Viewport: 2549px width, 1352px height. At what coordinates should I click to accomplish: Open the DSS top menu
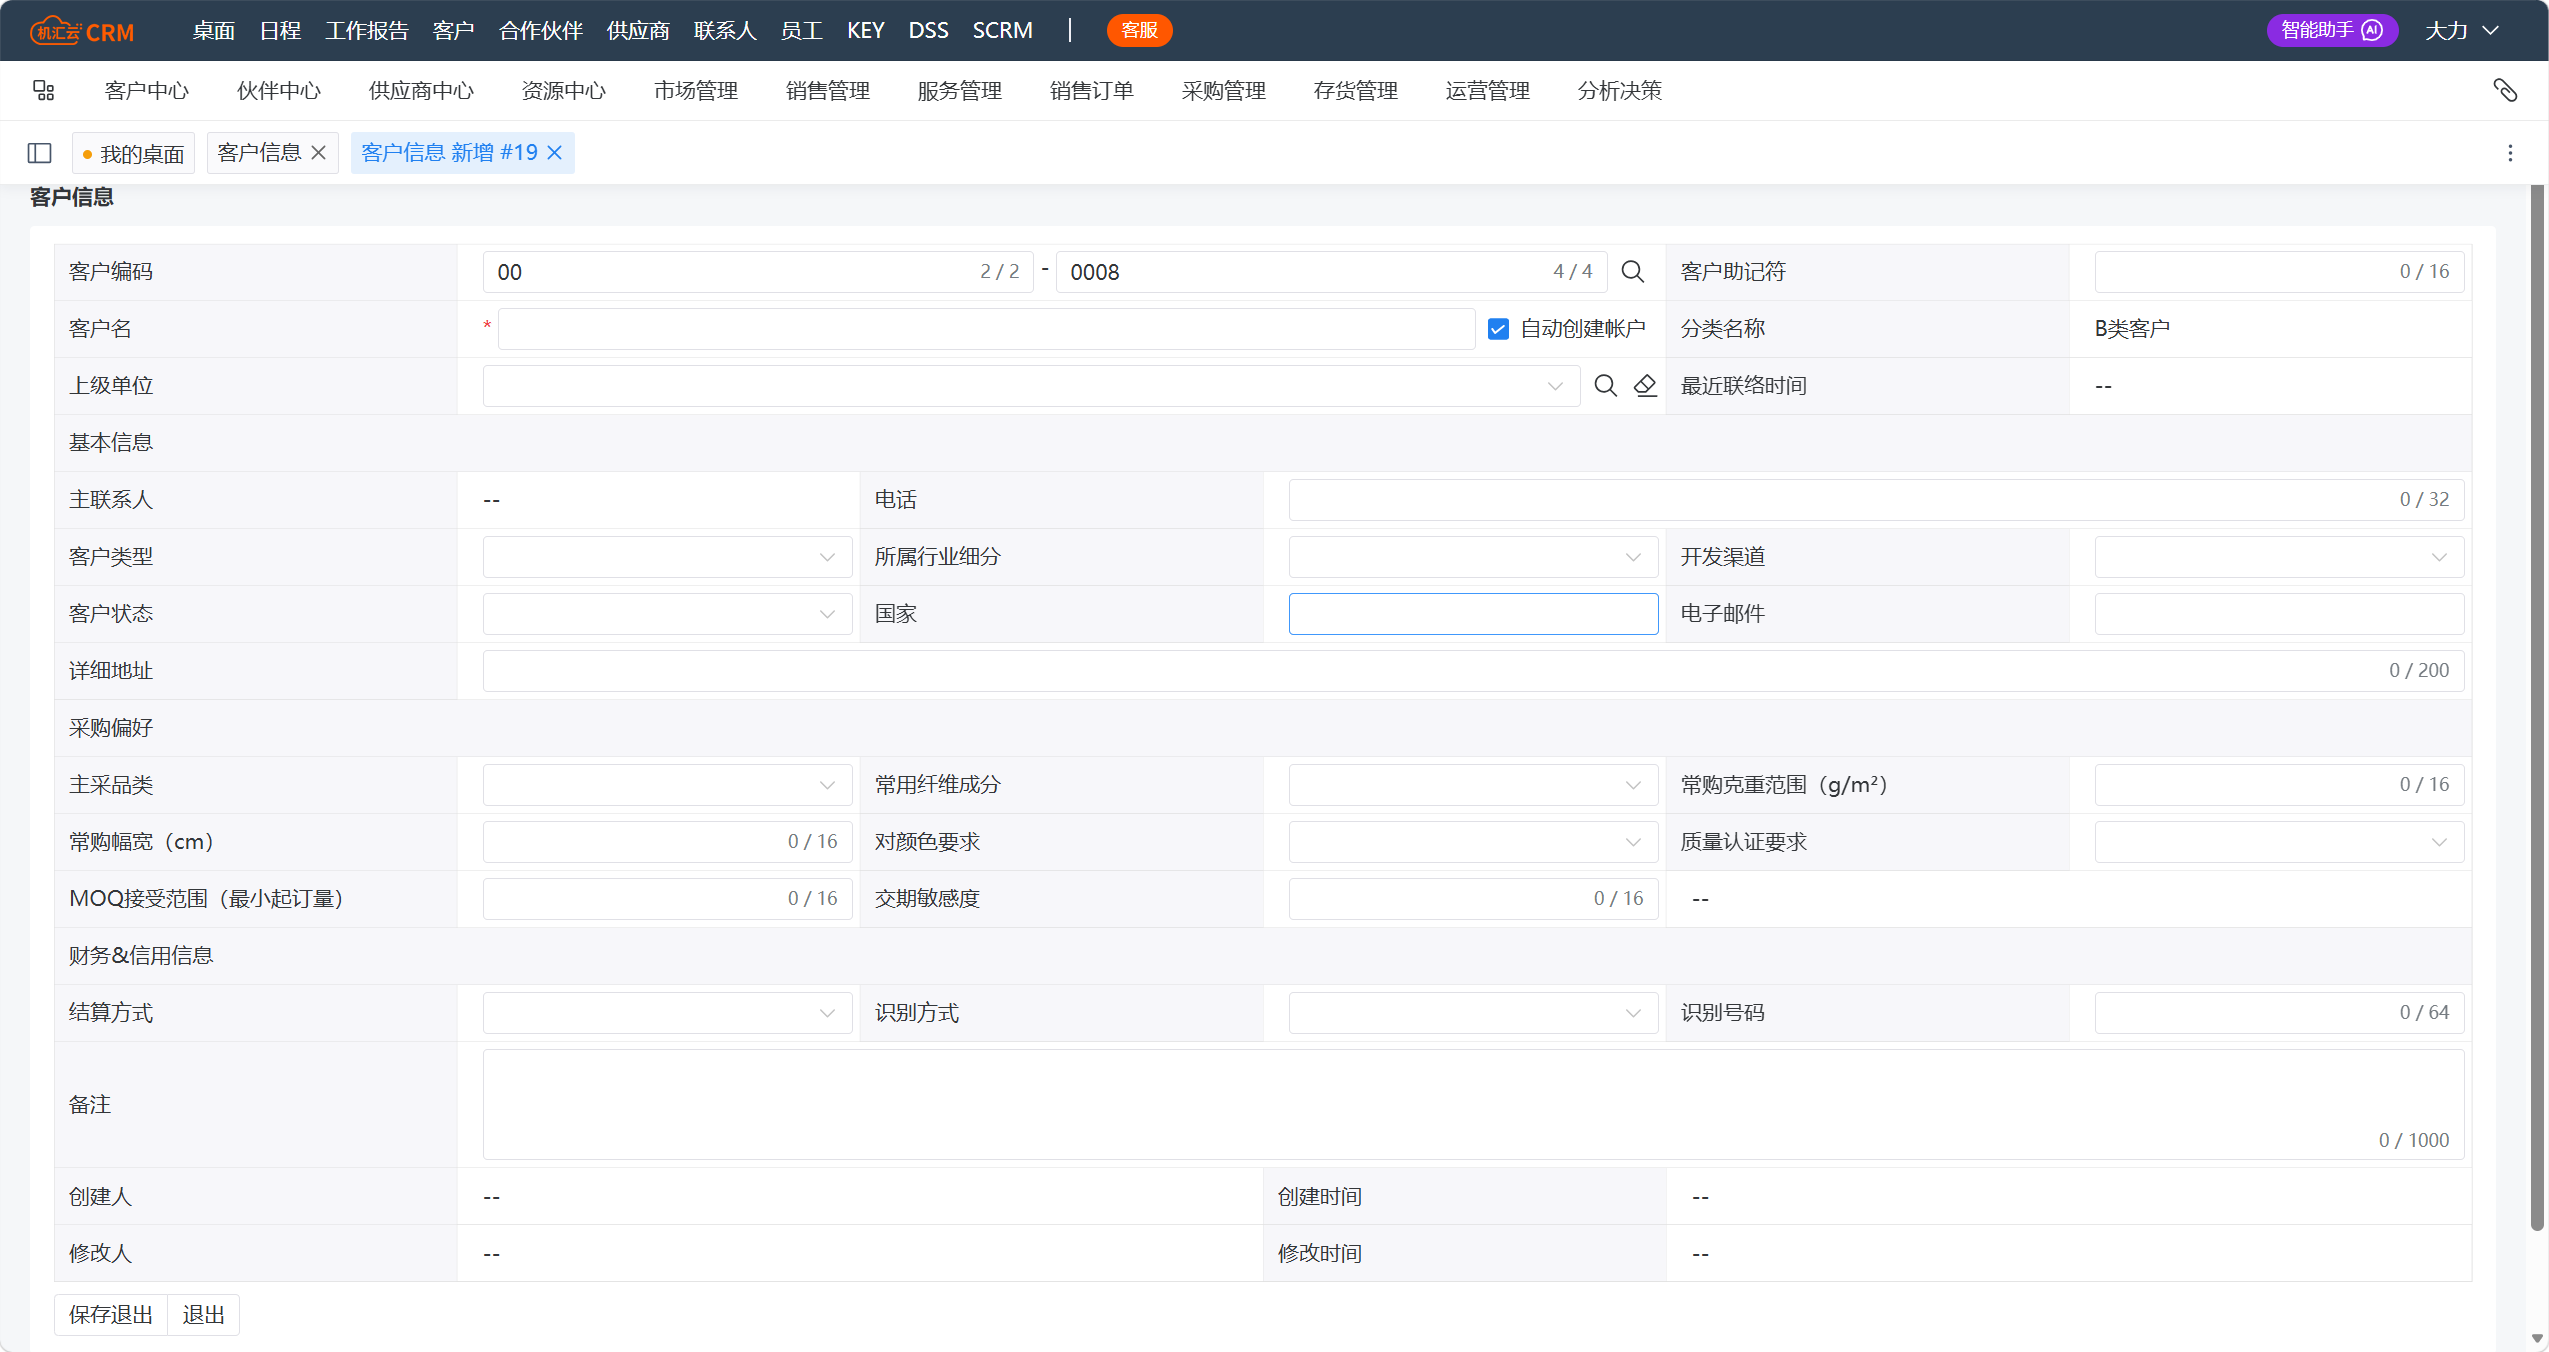coord(928,31)
